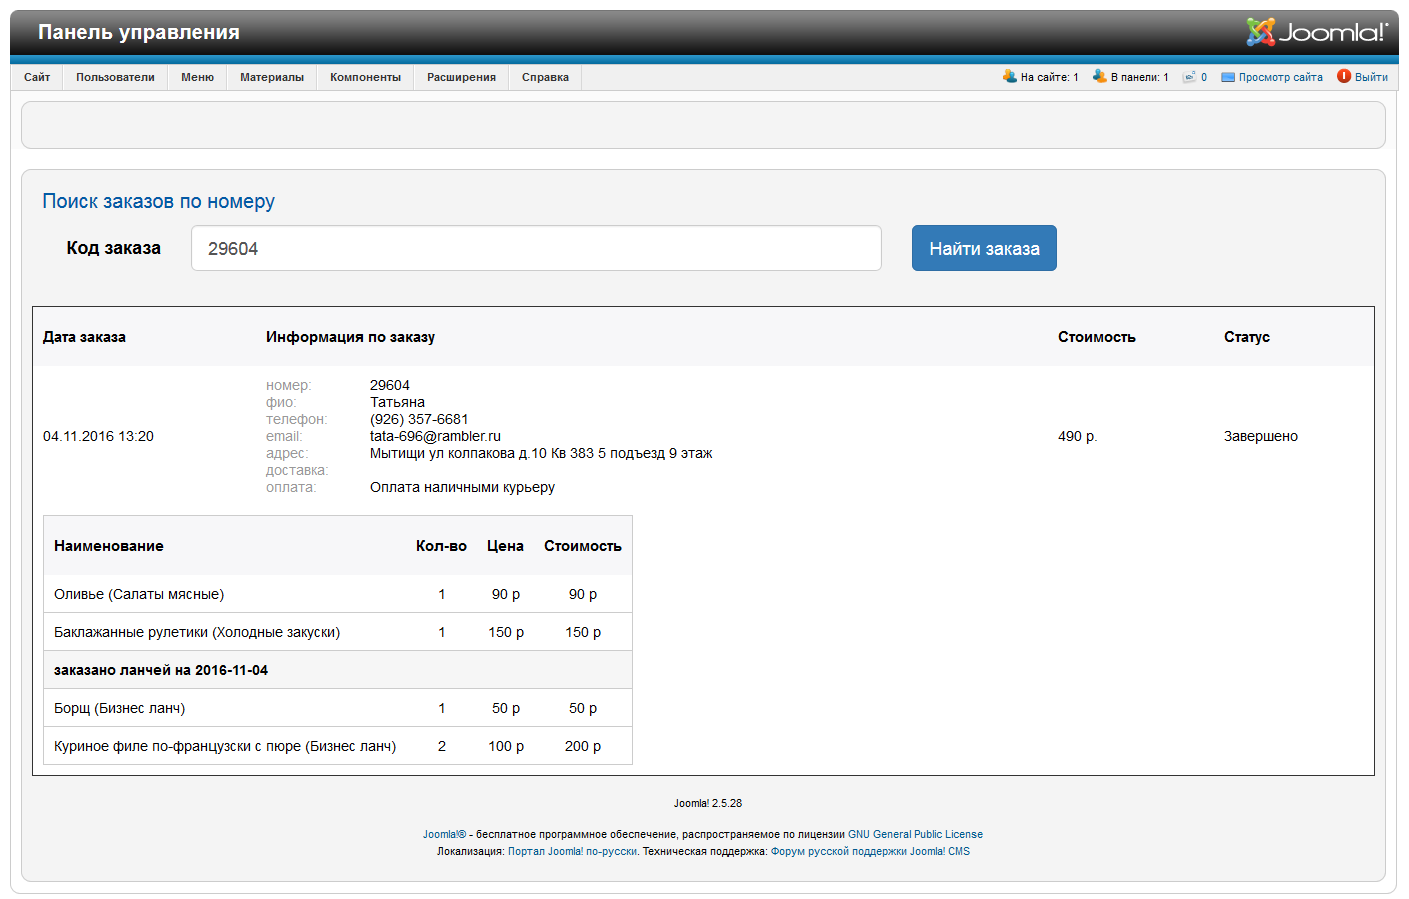Image resolution: width=1409 pixels, height=899 pixels.
Task: Click the Дата заказа column header
Action: coord(84,337)
